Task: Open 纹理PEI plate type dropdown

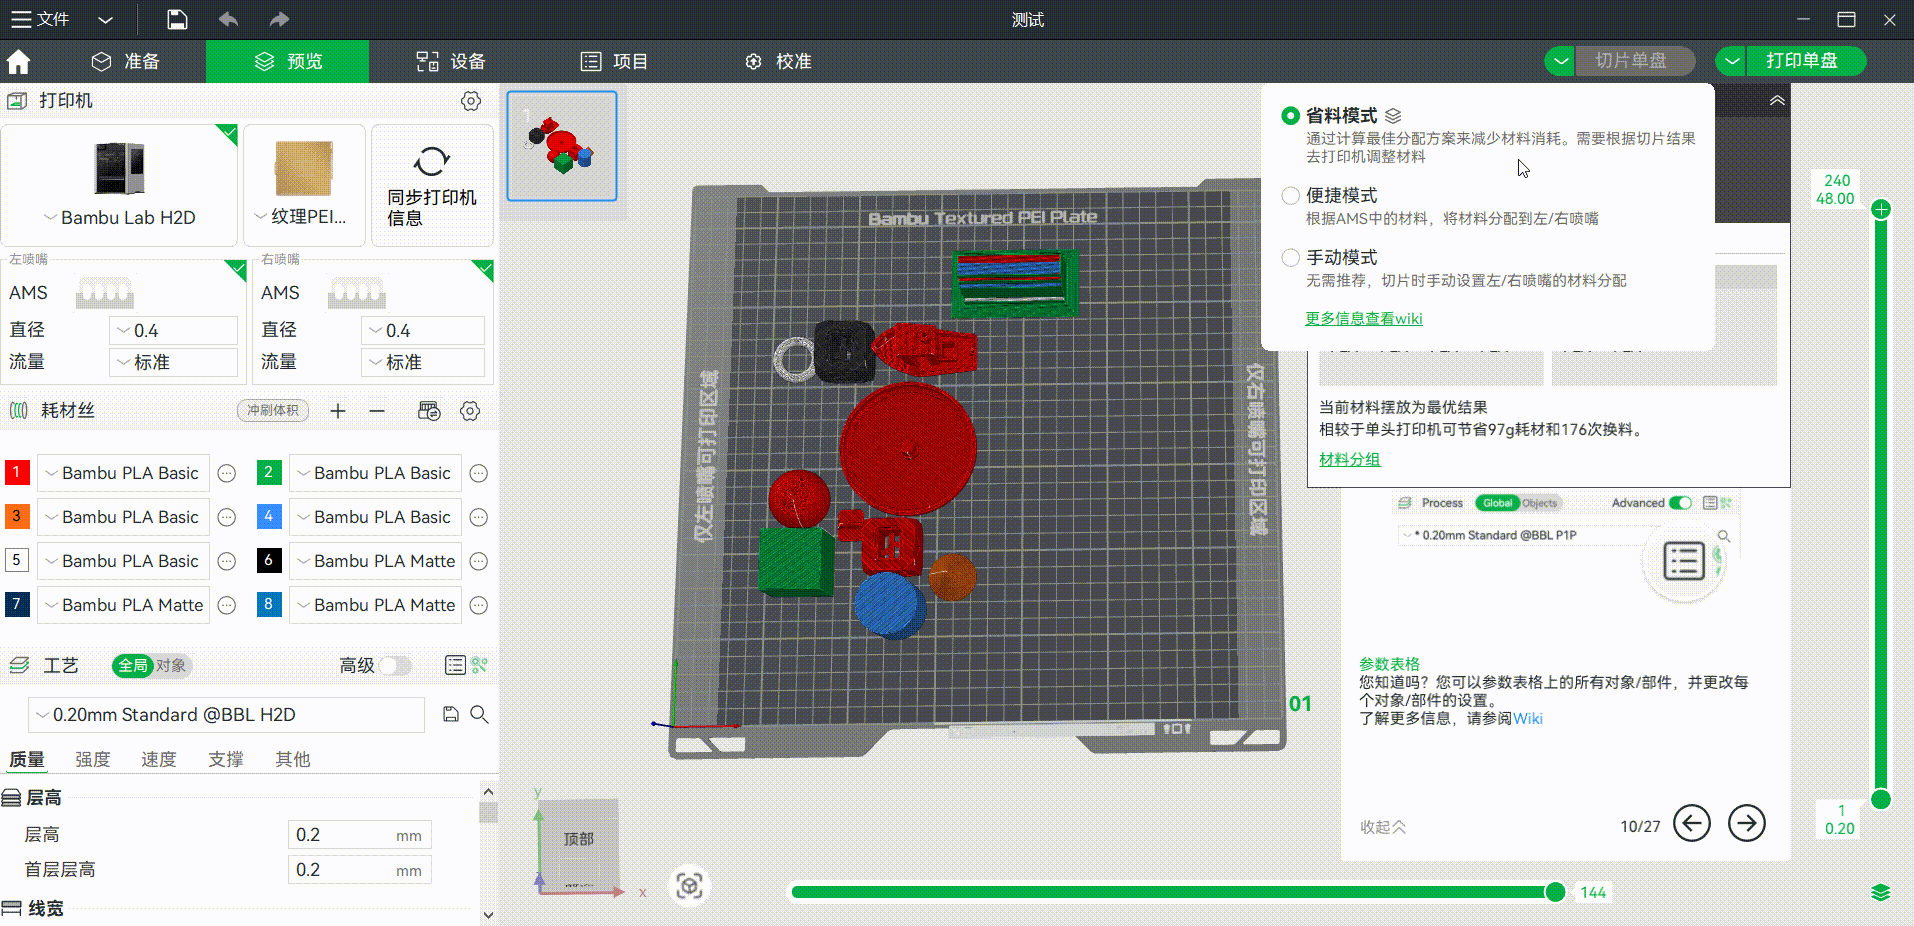Action: coord(300,217)
